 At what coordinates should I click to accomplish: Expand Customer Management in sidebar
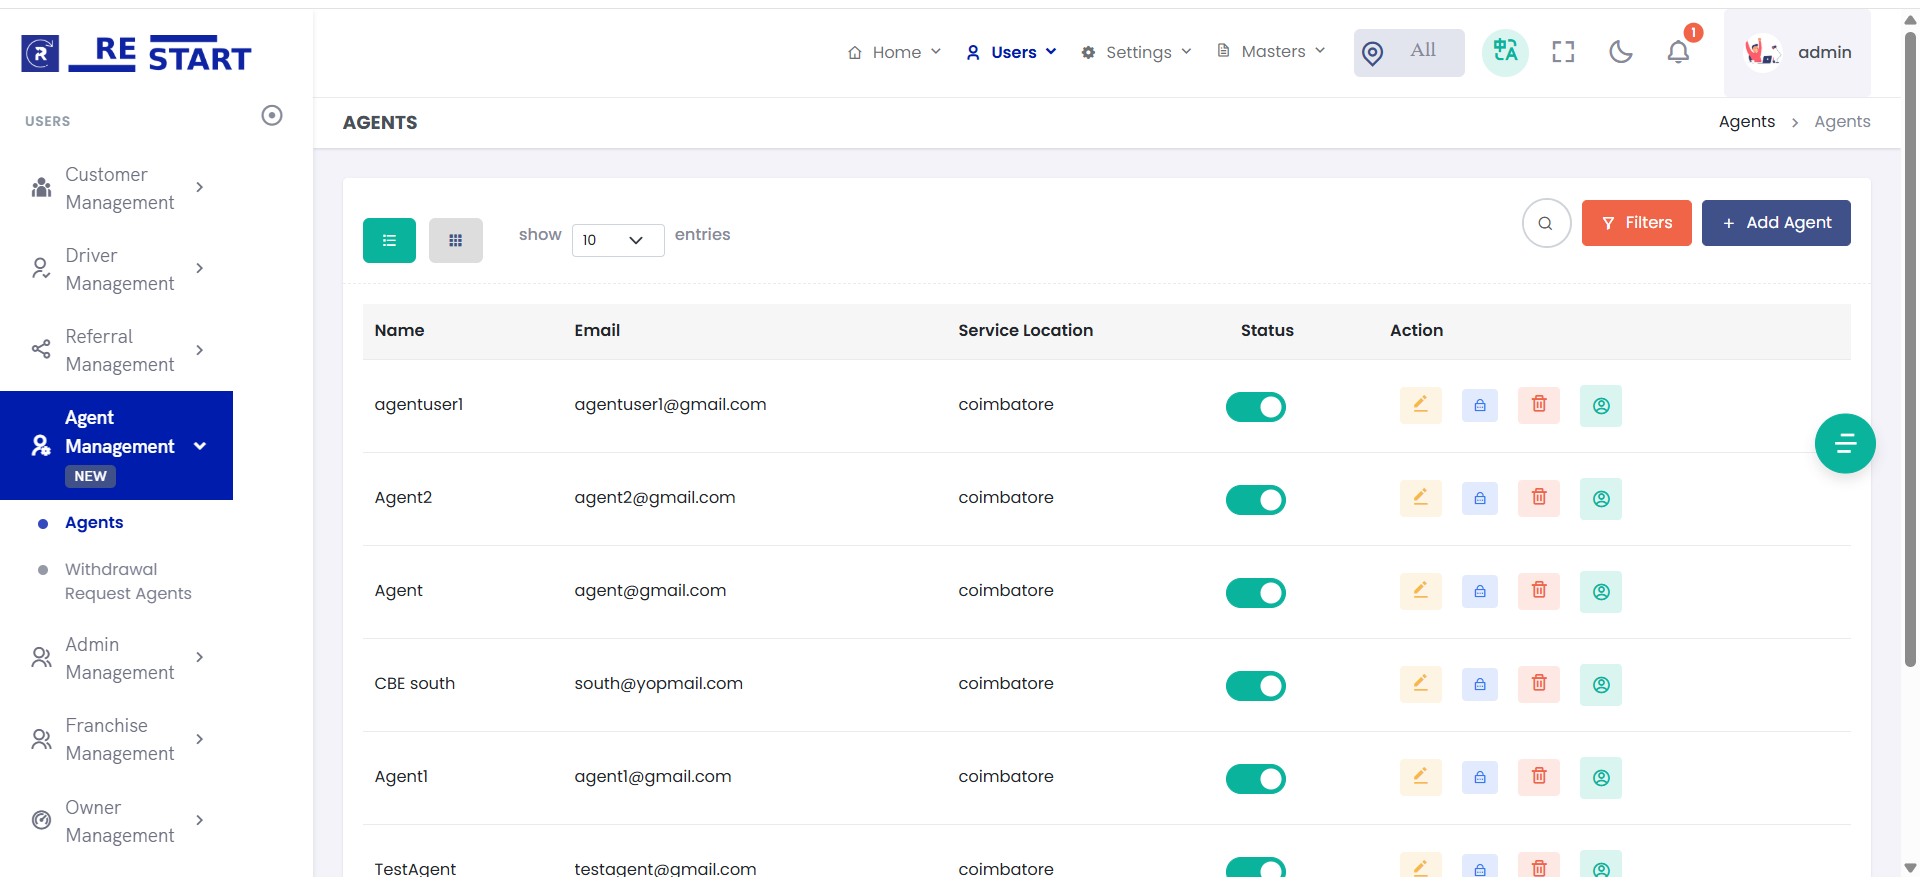point(119,188)
